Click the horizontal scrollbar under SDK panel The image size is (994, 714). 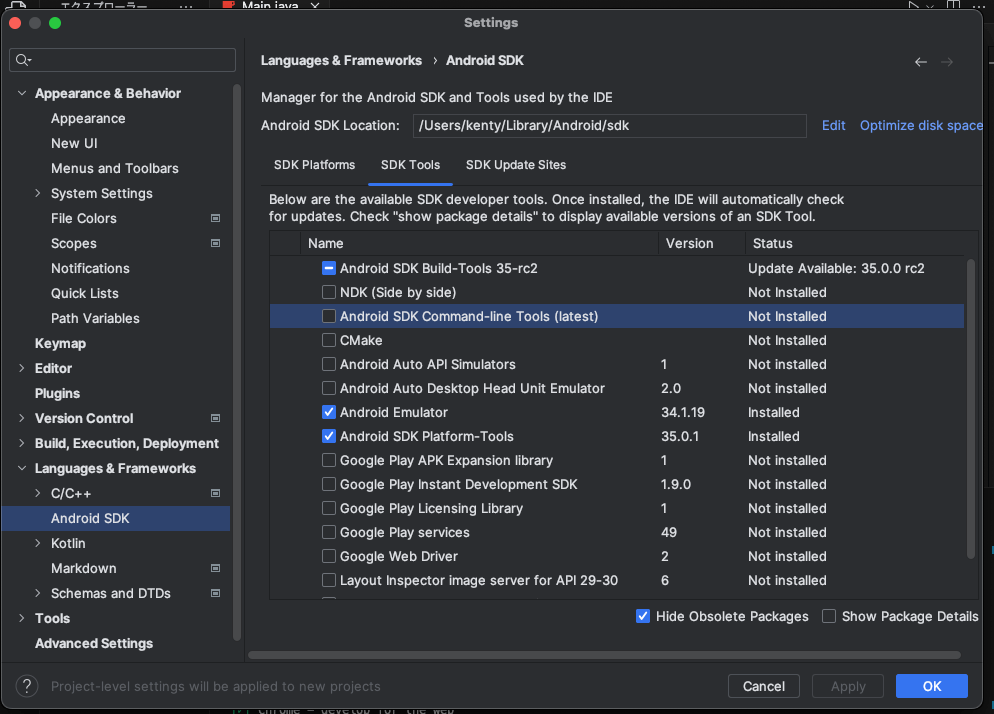pyautogui.click(x=604, y=655)
